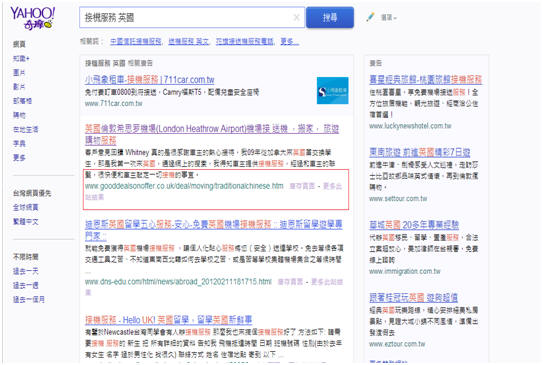Viewport: 543px width, 365px height.
Task: Switch to the 購物 shopping search category
Action: point(19,115)
